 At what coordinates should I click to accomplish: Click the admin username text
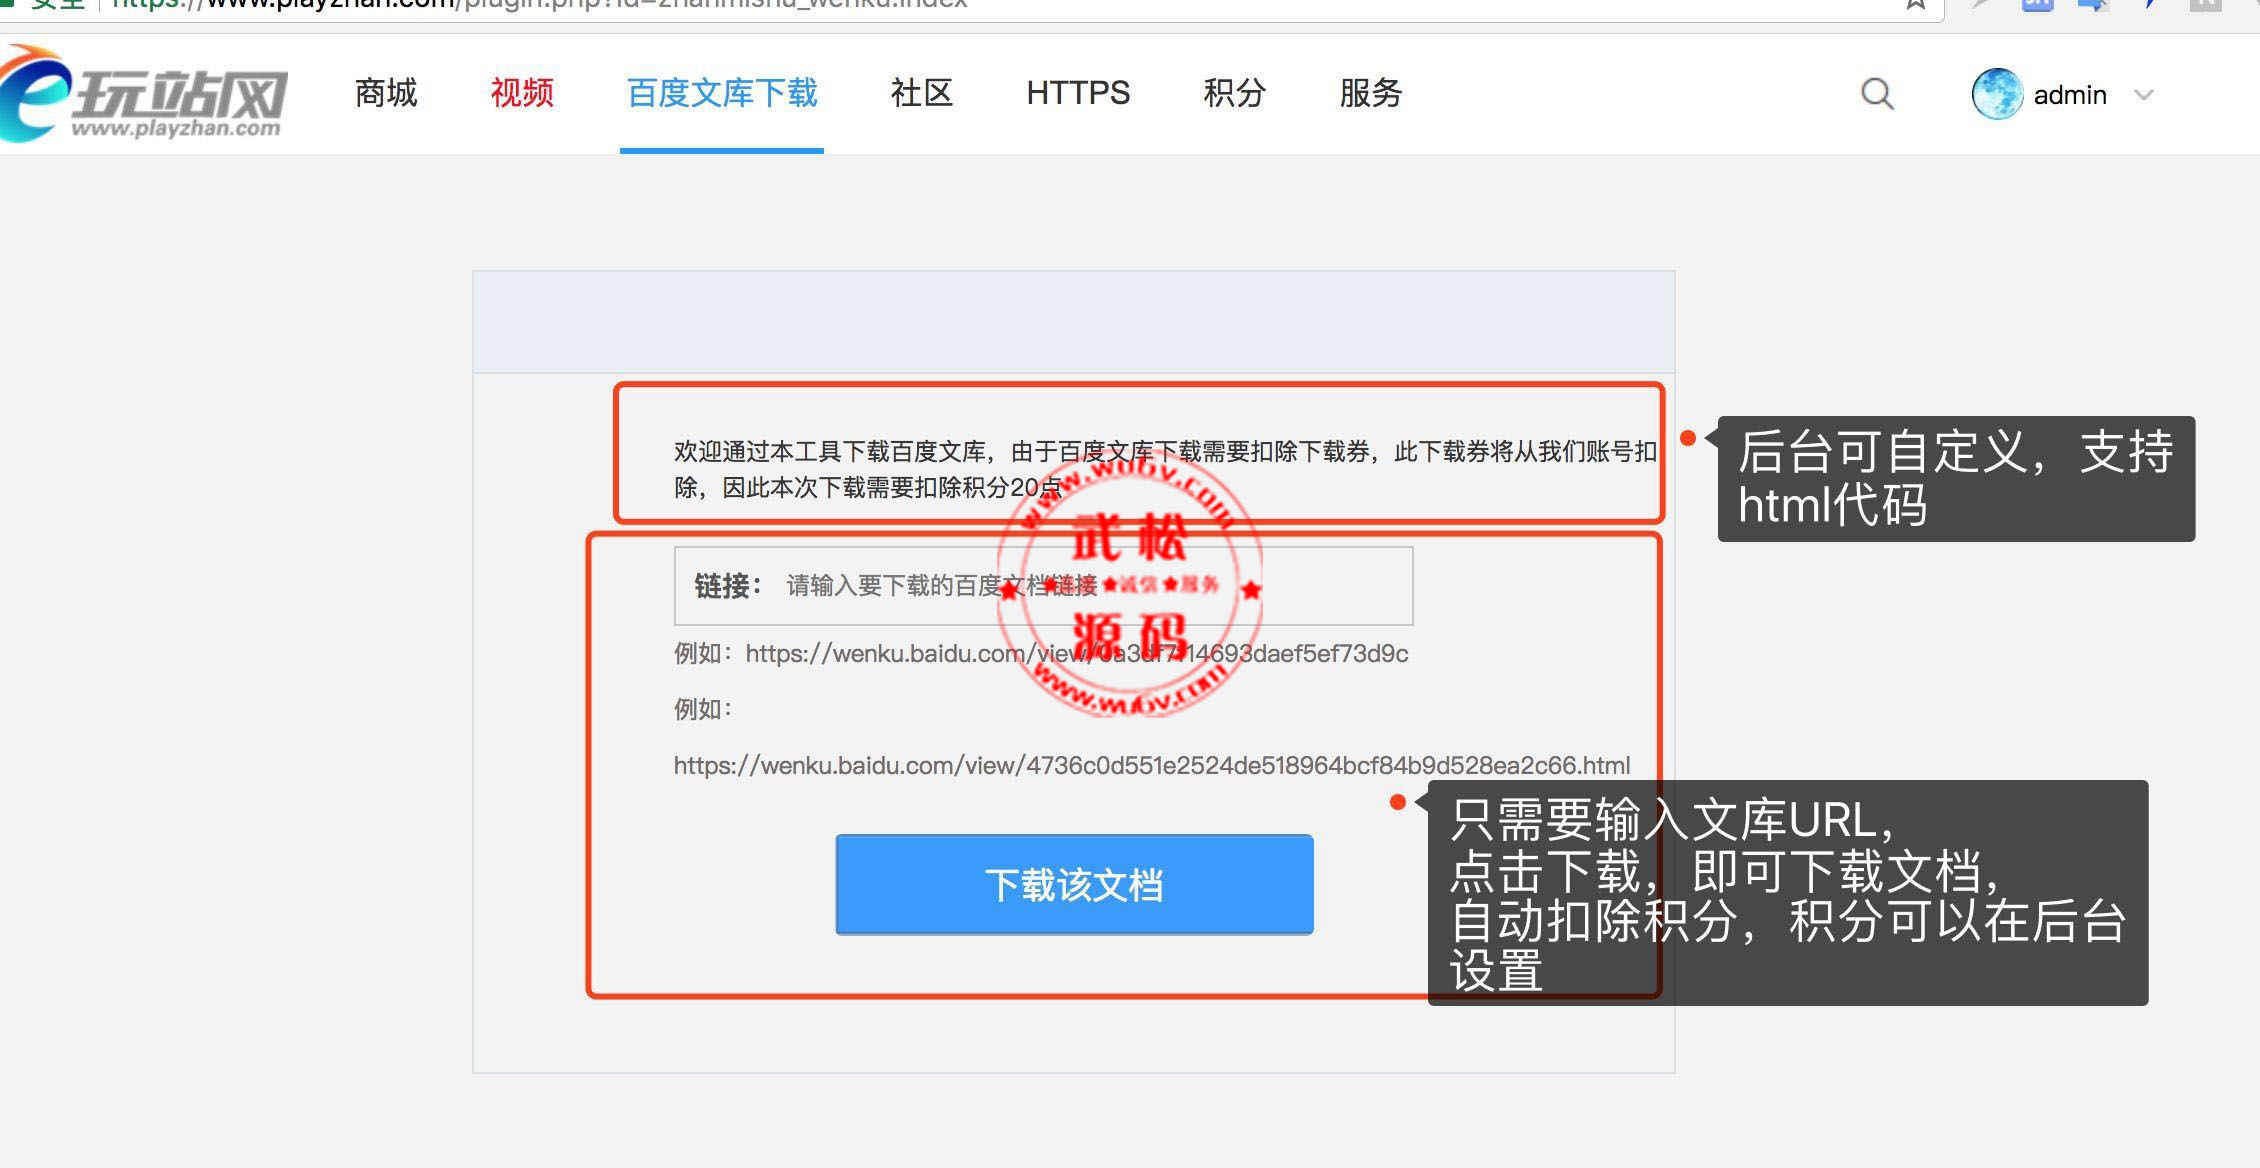click(x=2070, y=95)
